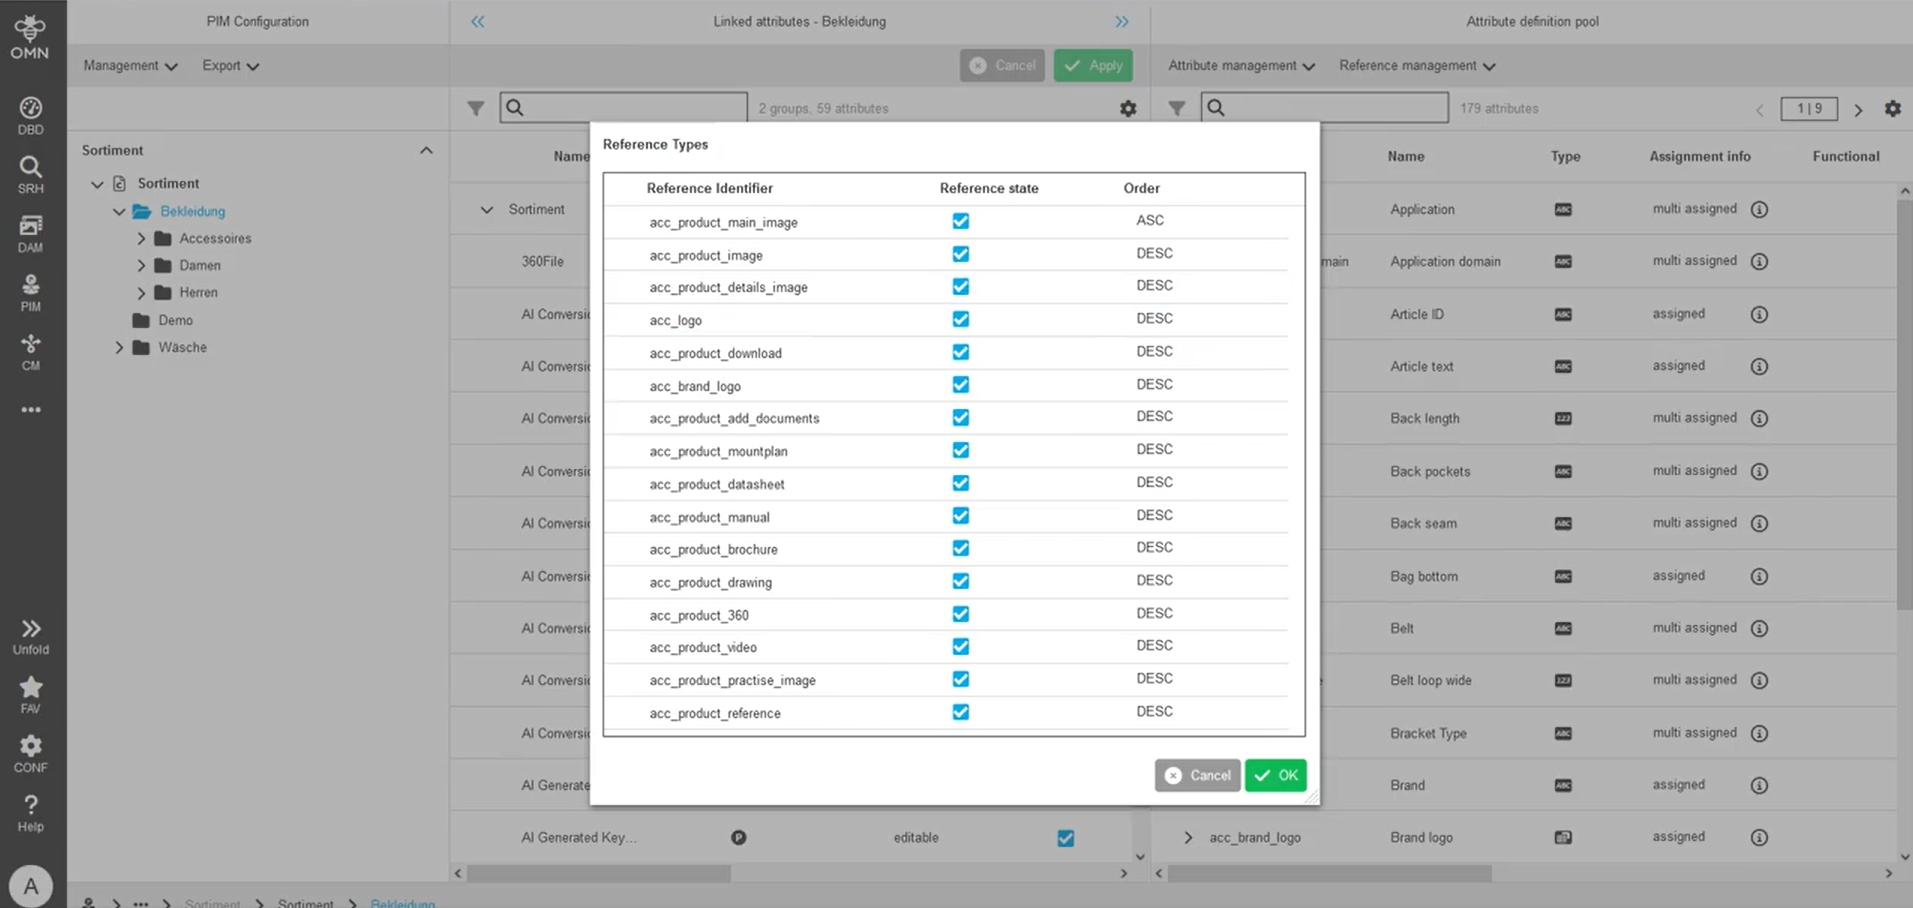This screenshot has width=1913, height=908.
Task: Confirm the Reference Types dialog with OK
Action: tap(1275, 775)
